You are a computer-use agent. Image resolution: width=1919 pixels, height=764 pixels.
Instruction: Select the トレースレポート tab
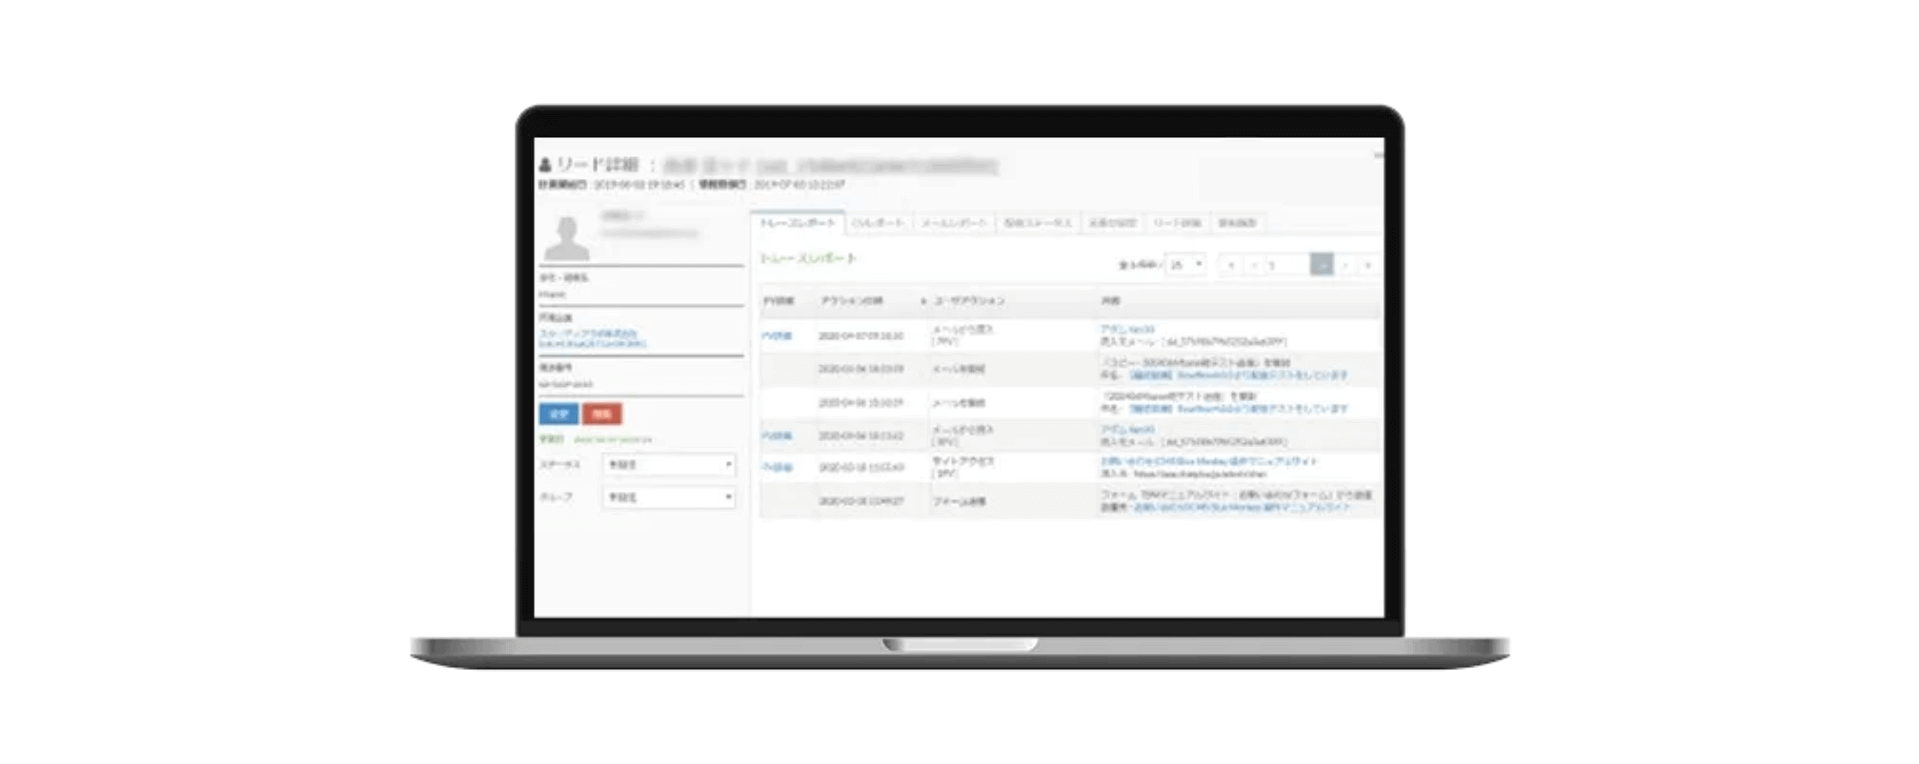[x=797, y=223]
